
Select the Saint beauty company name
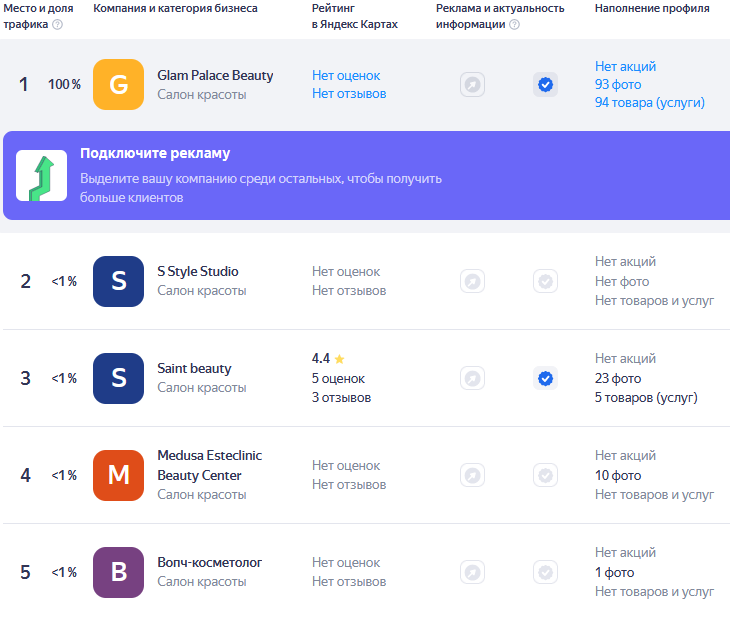194,368
